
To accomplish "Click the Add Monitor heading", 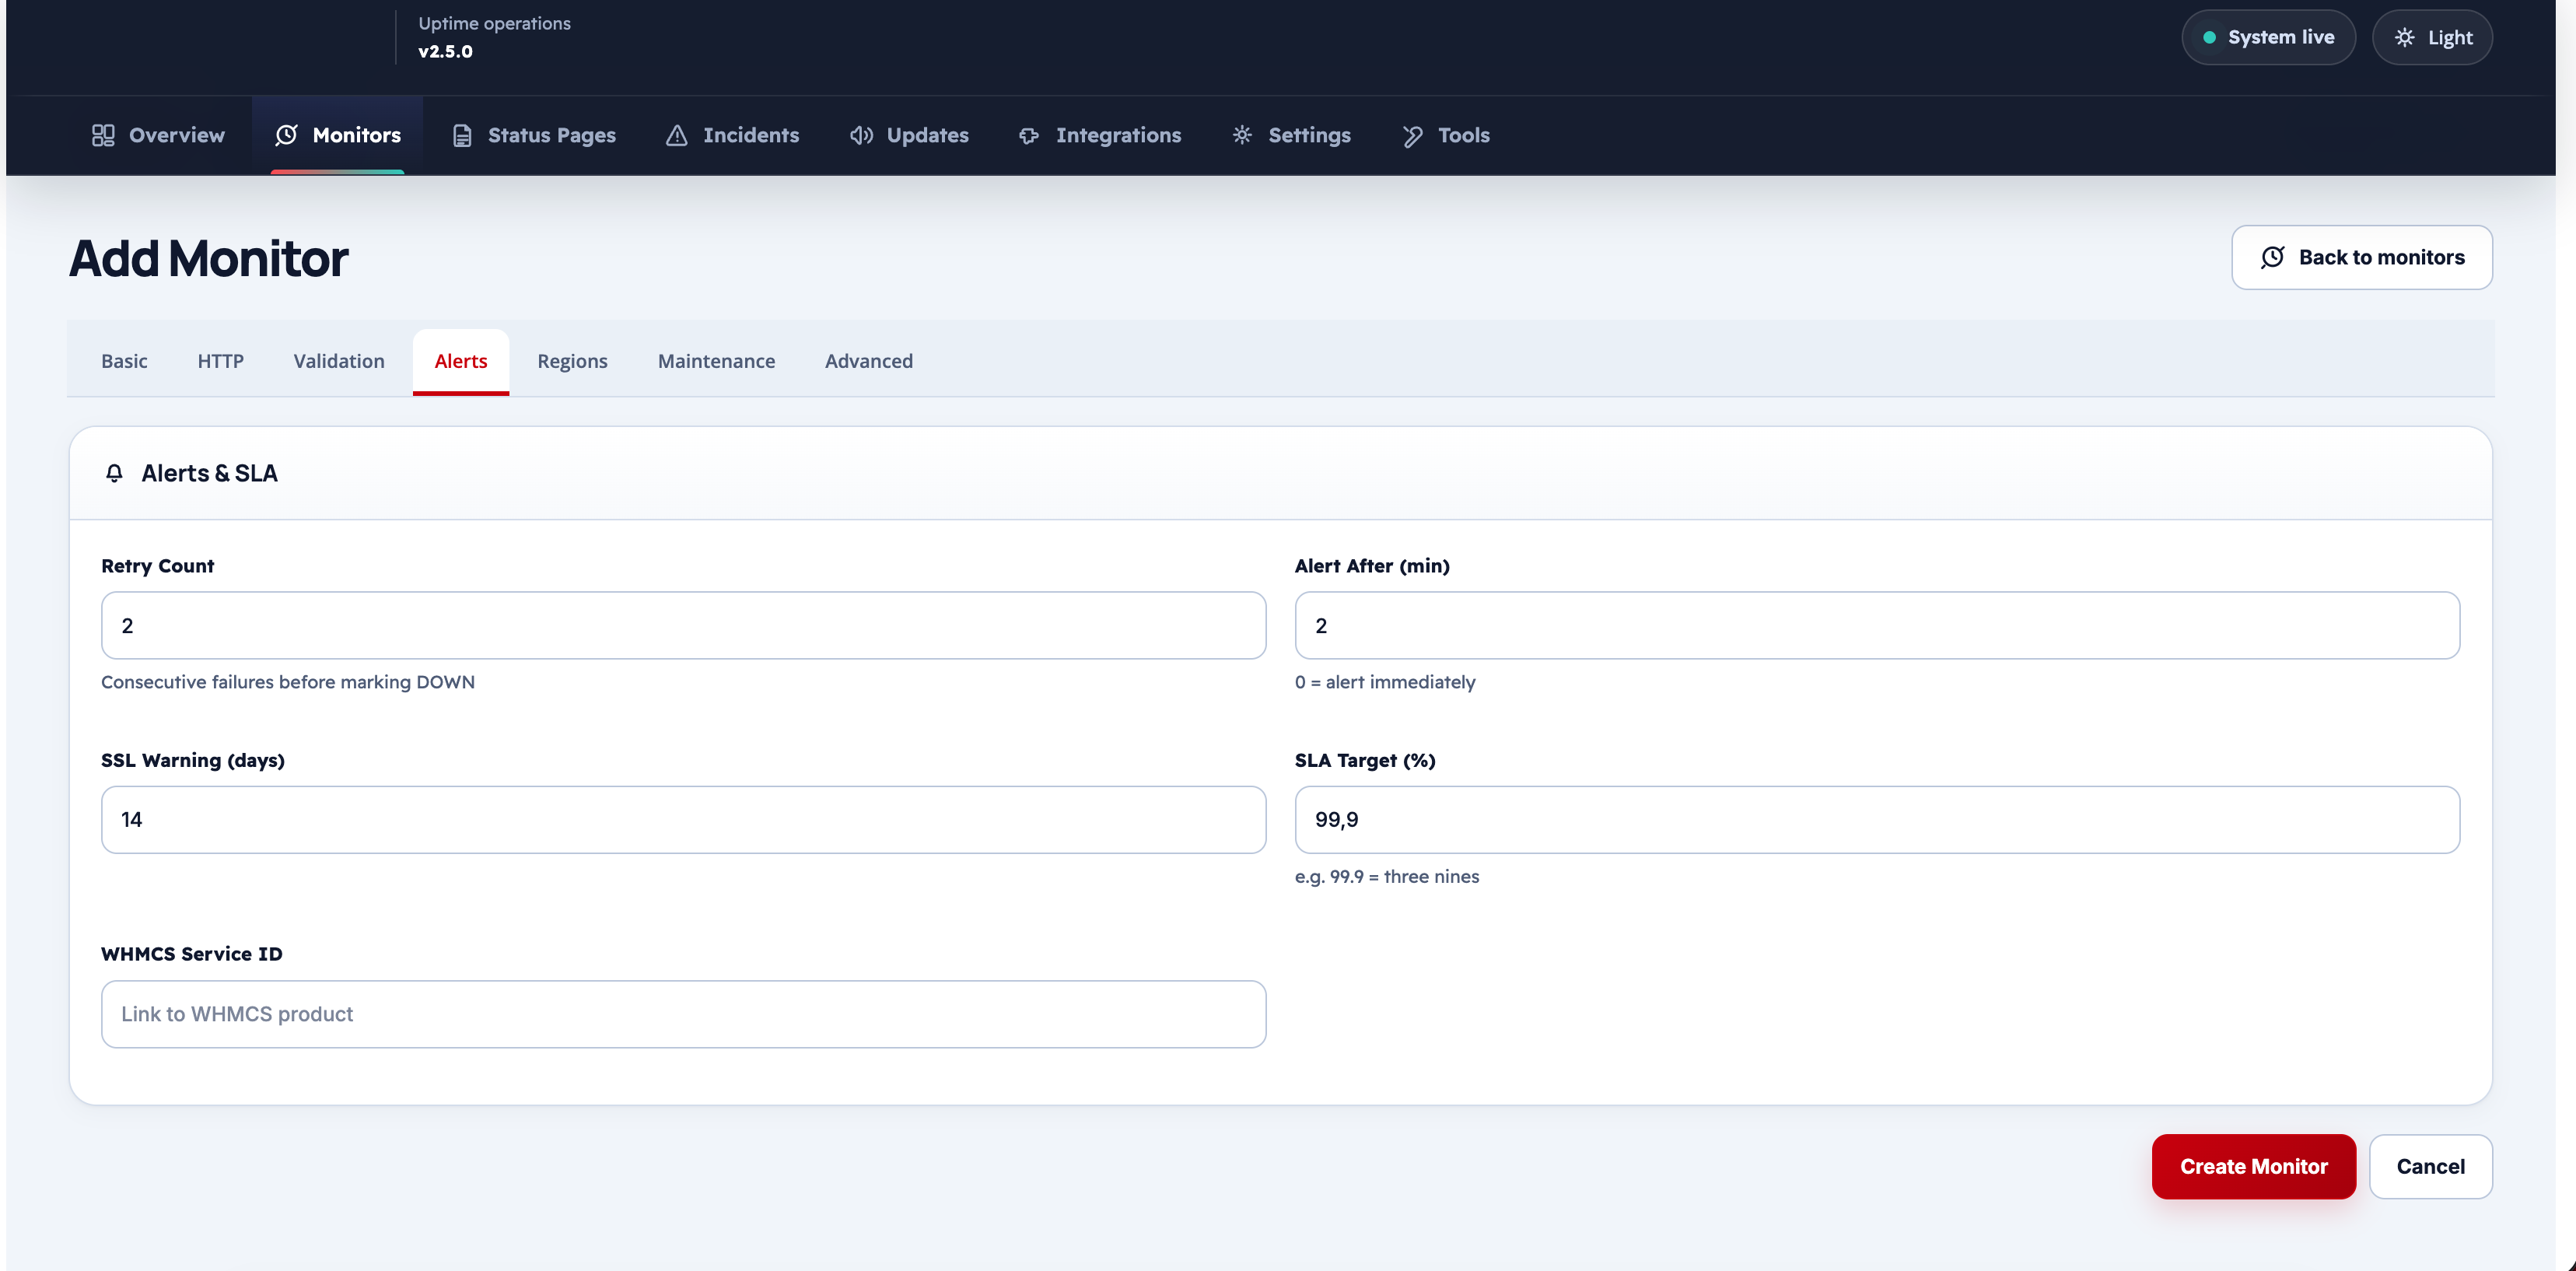I will pyautogui.click(x=208, y=258).
